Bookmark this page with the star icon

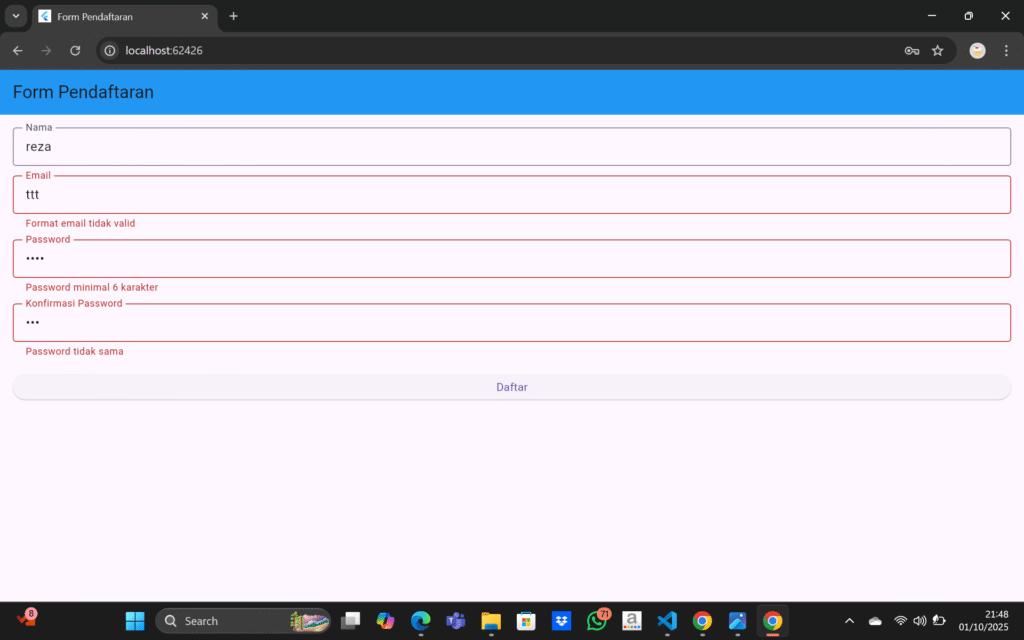[x=937, y=51]
